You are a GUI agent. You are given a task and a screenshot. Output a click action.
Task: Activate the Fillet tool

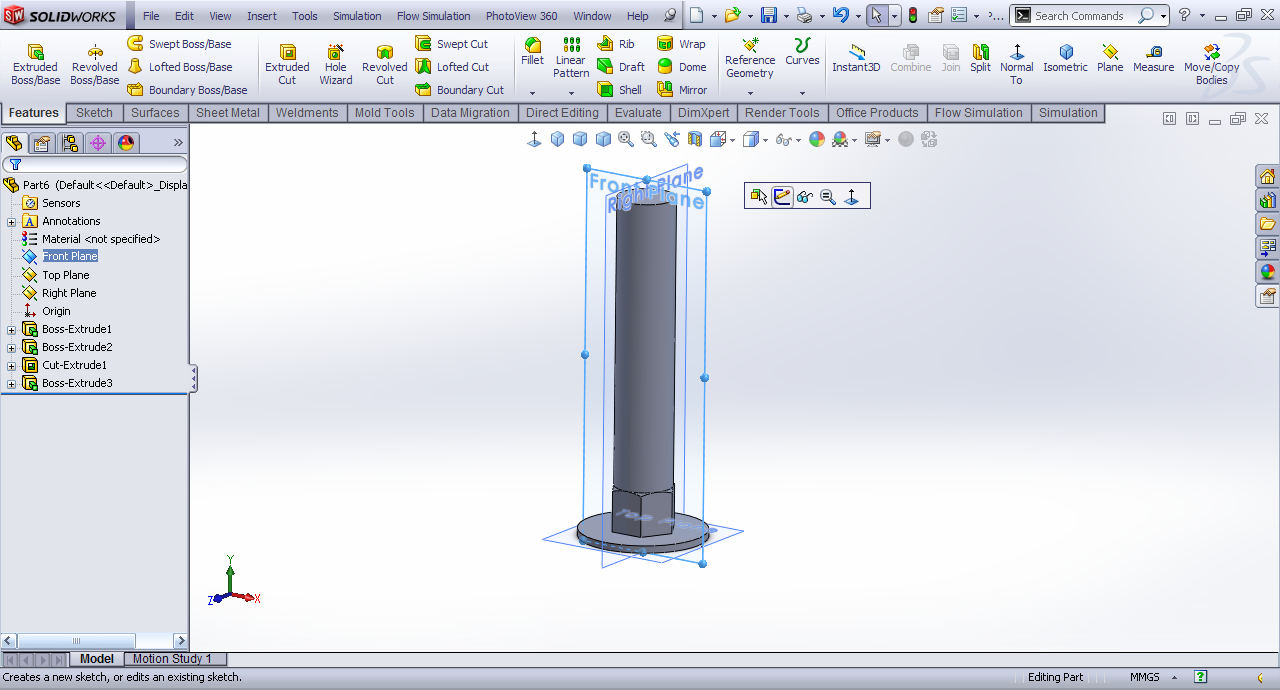tap(533, 52)
